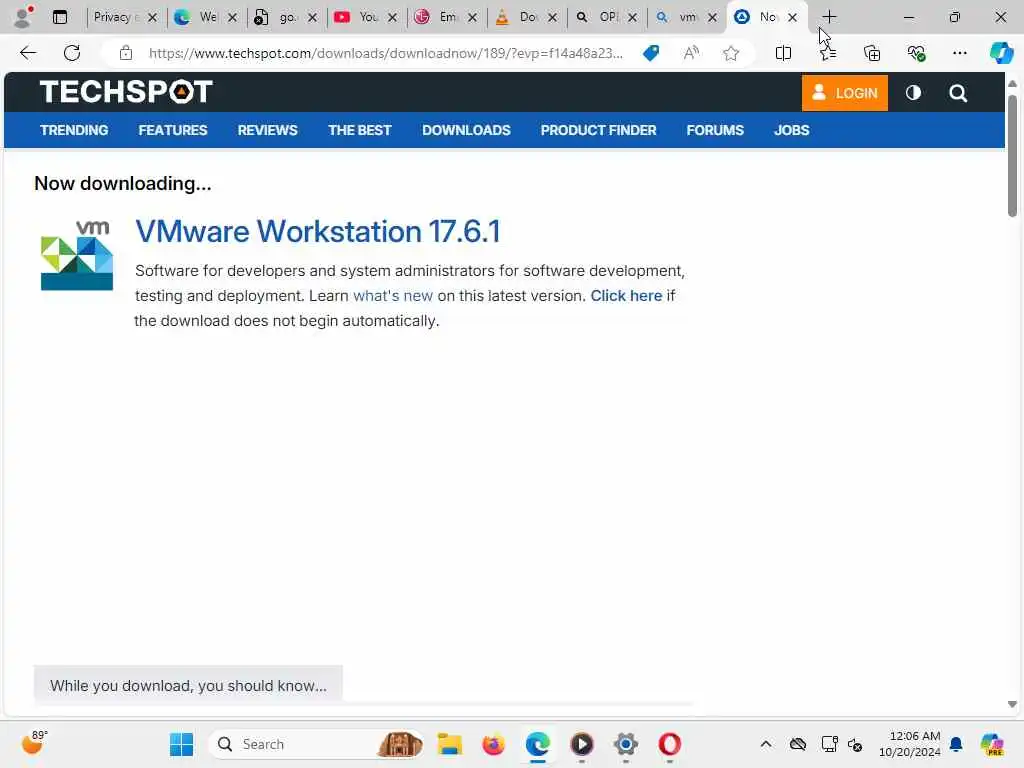Refresh the page
This screenshot has height=768, width=1024.
click(72, 53)
